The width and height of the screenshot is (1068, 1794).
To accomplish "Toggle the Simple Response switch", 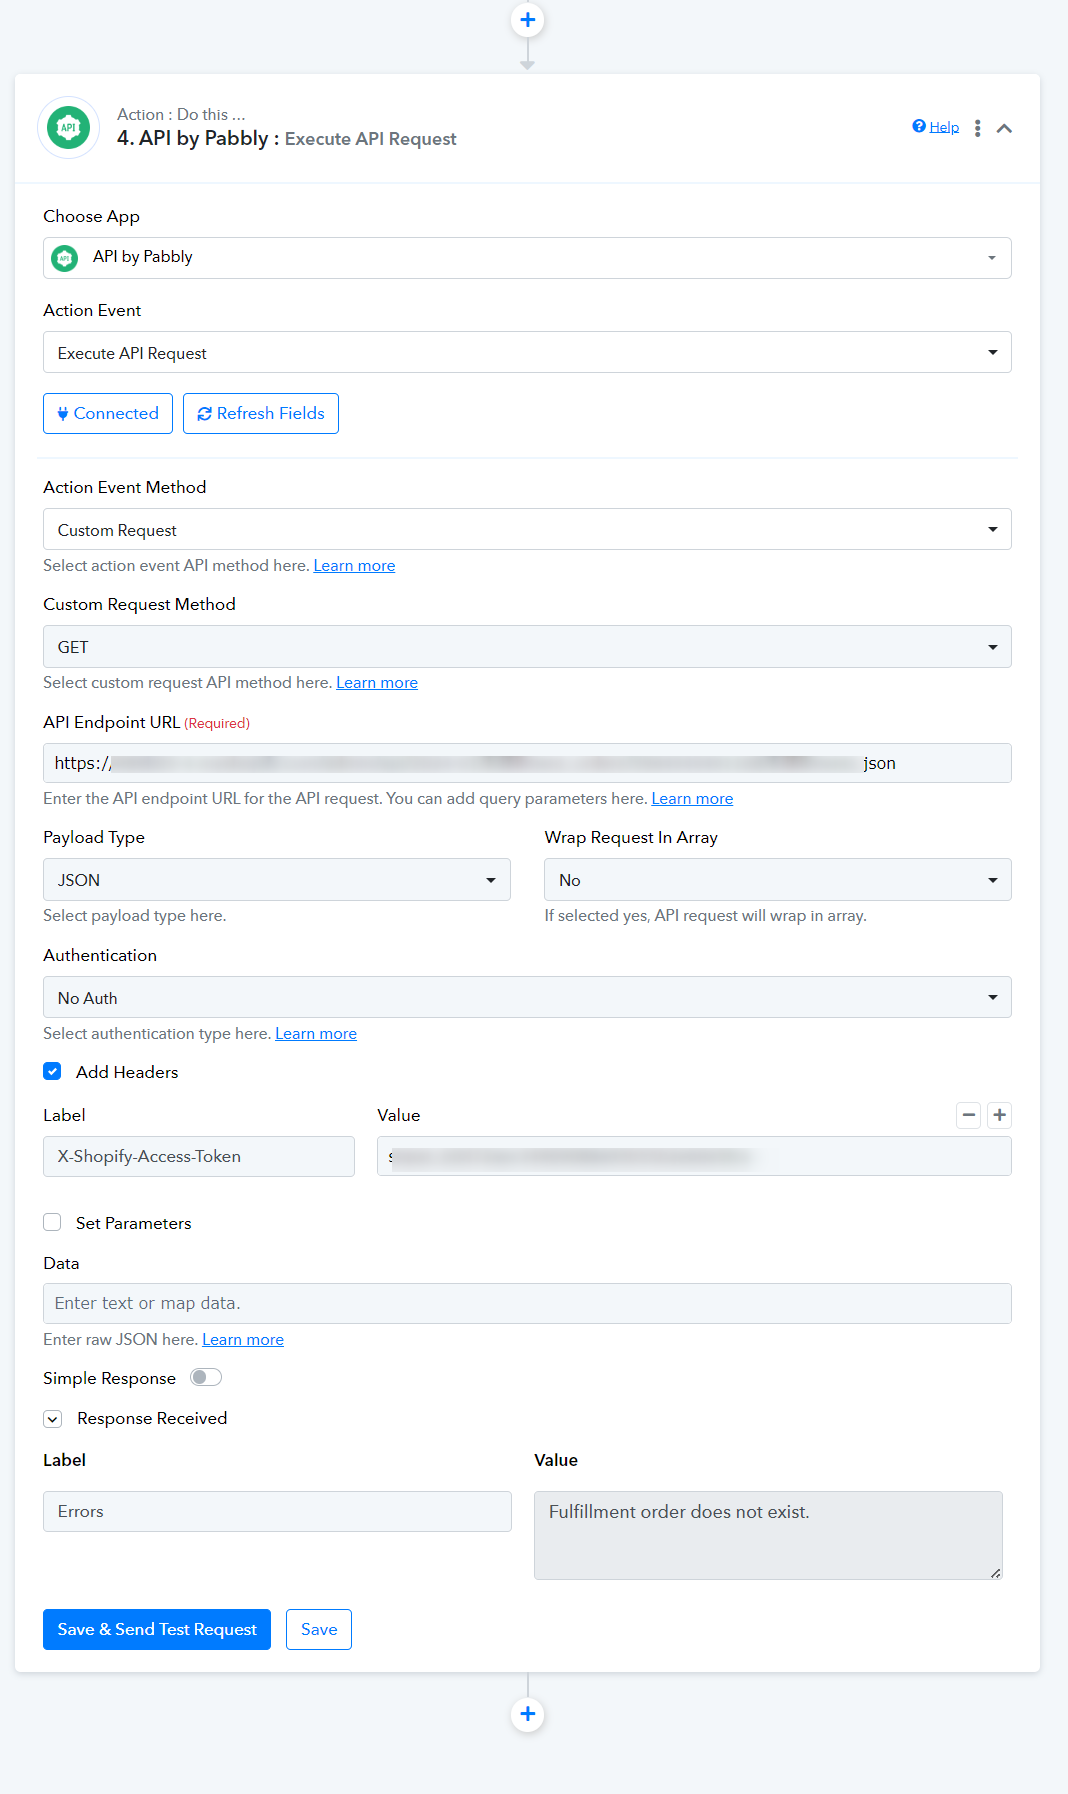I will 206,1377.
